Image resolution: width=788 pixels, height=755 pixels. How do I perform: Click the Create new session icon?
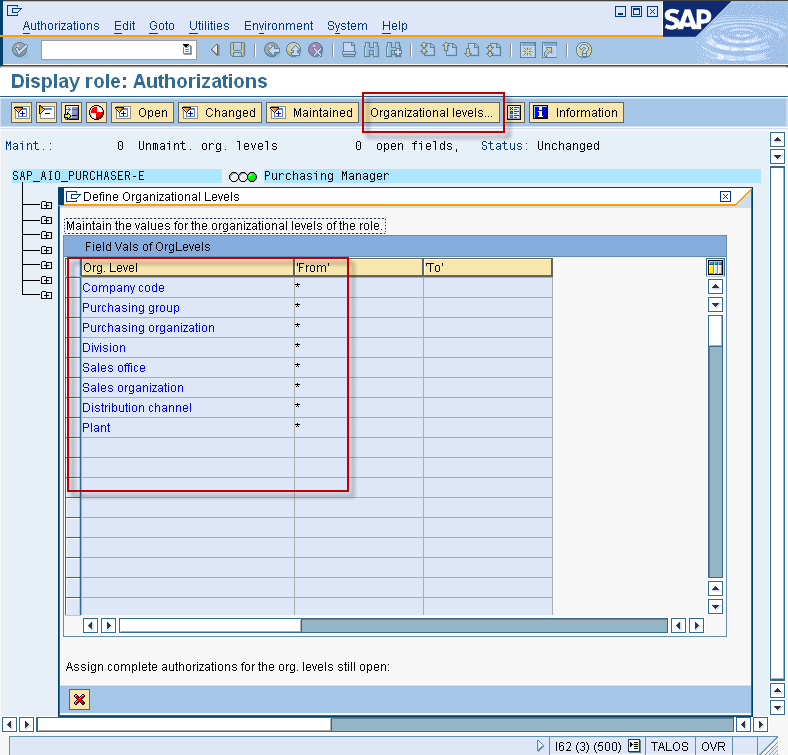pos(528,50)
